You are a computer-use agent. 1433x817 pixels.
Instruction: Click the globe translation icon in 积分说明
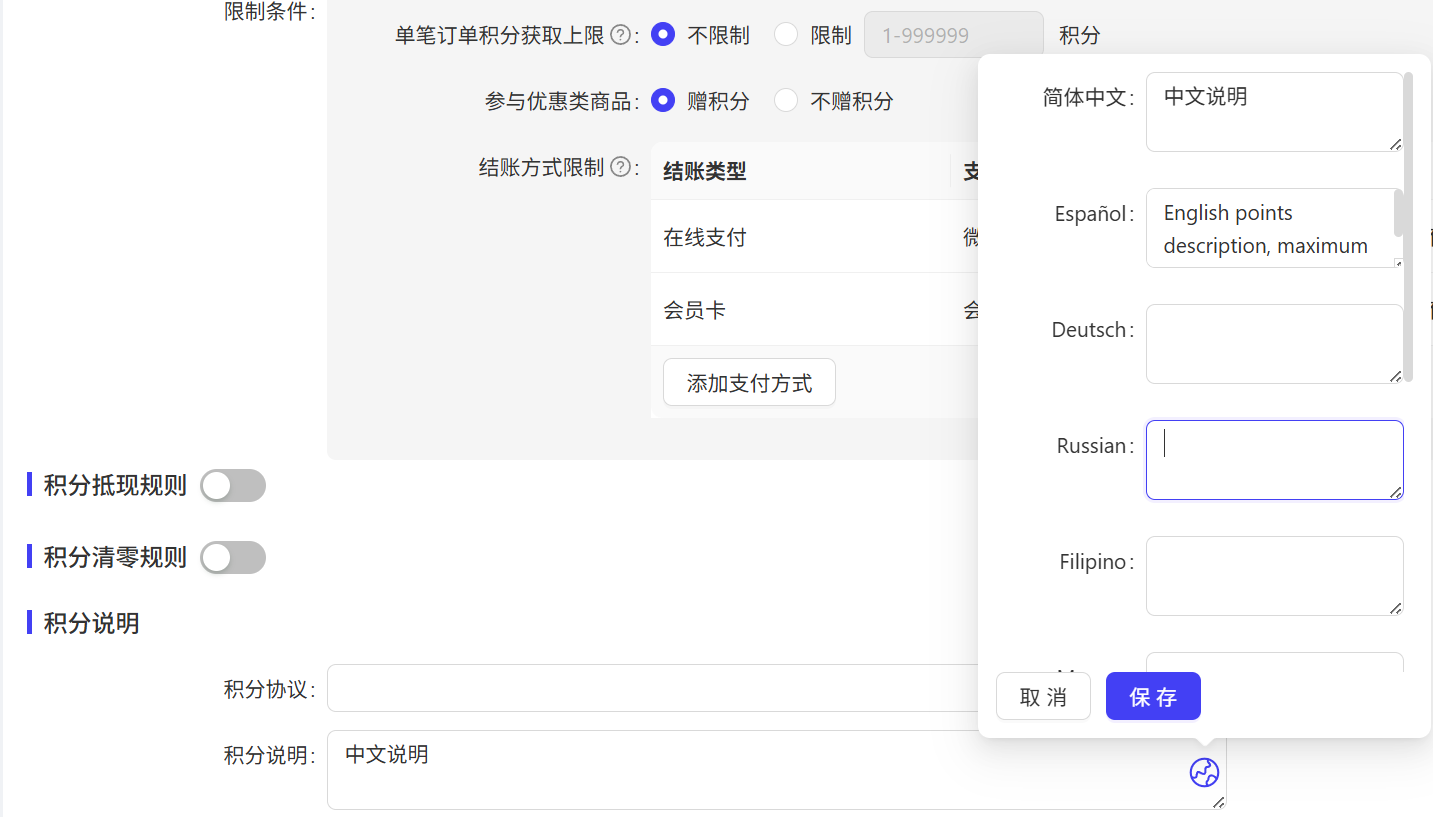(1204, 772)
